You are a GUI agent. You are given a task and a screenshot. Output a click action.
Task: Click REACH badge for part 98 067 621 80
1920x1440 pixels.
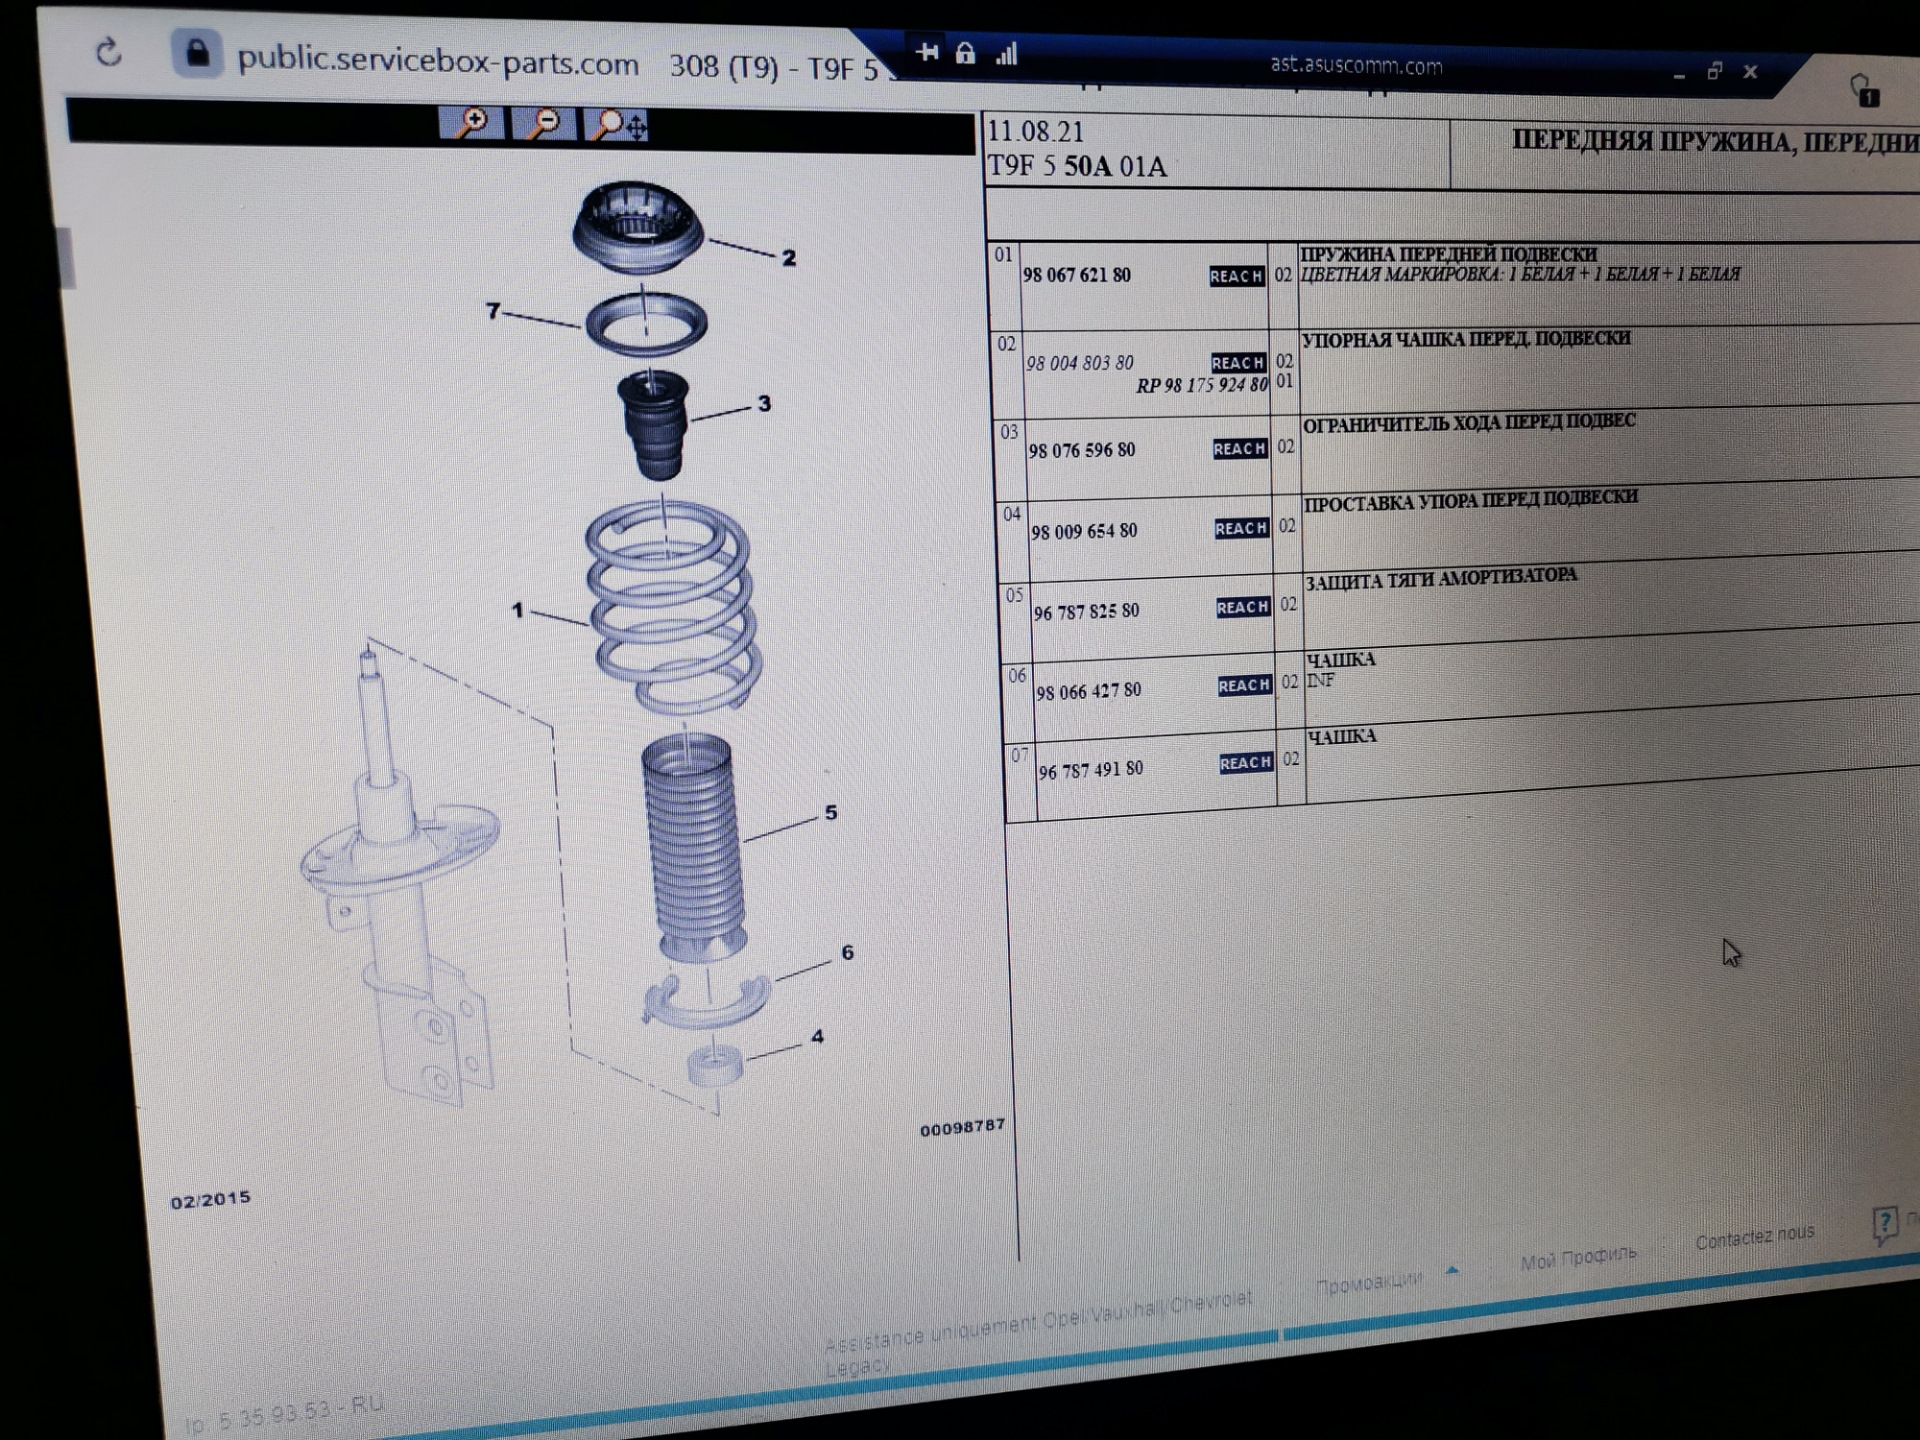pyautogui.click(x=1236, y=276)
